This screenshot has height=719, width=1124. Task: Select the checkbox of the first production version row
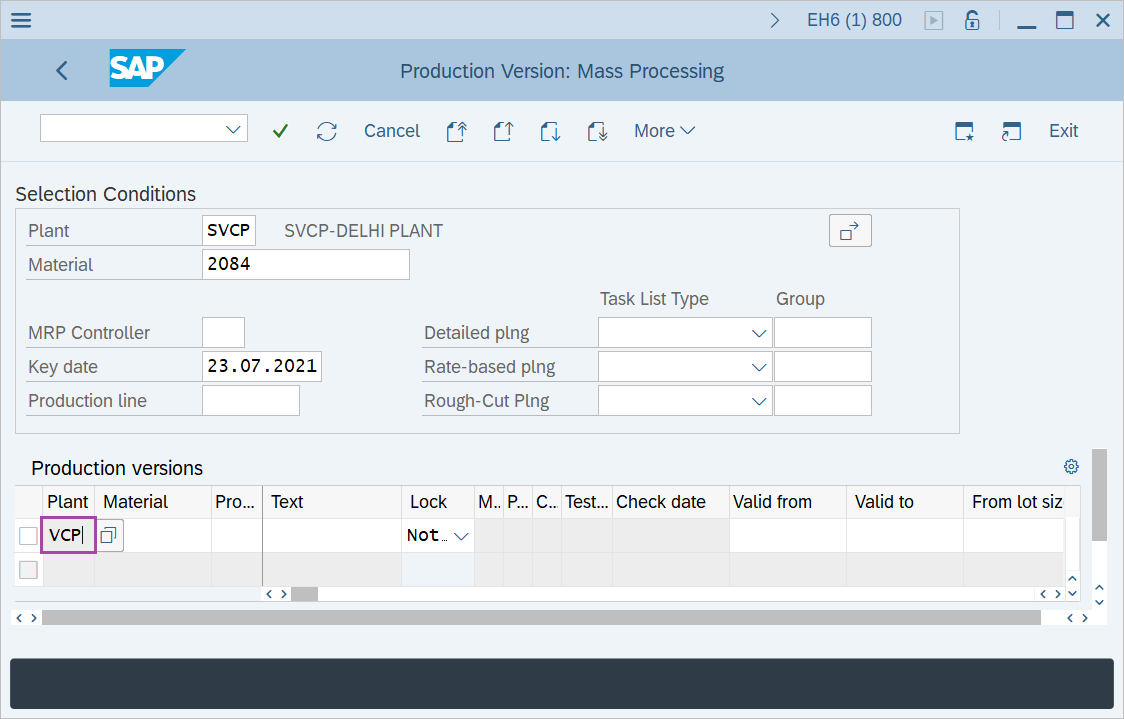(x=28, y=534)
